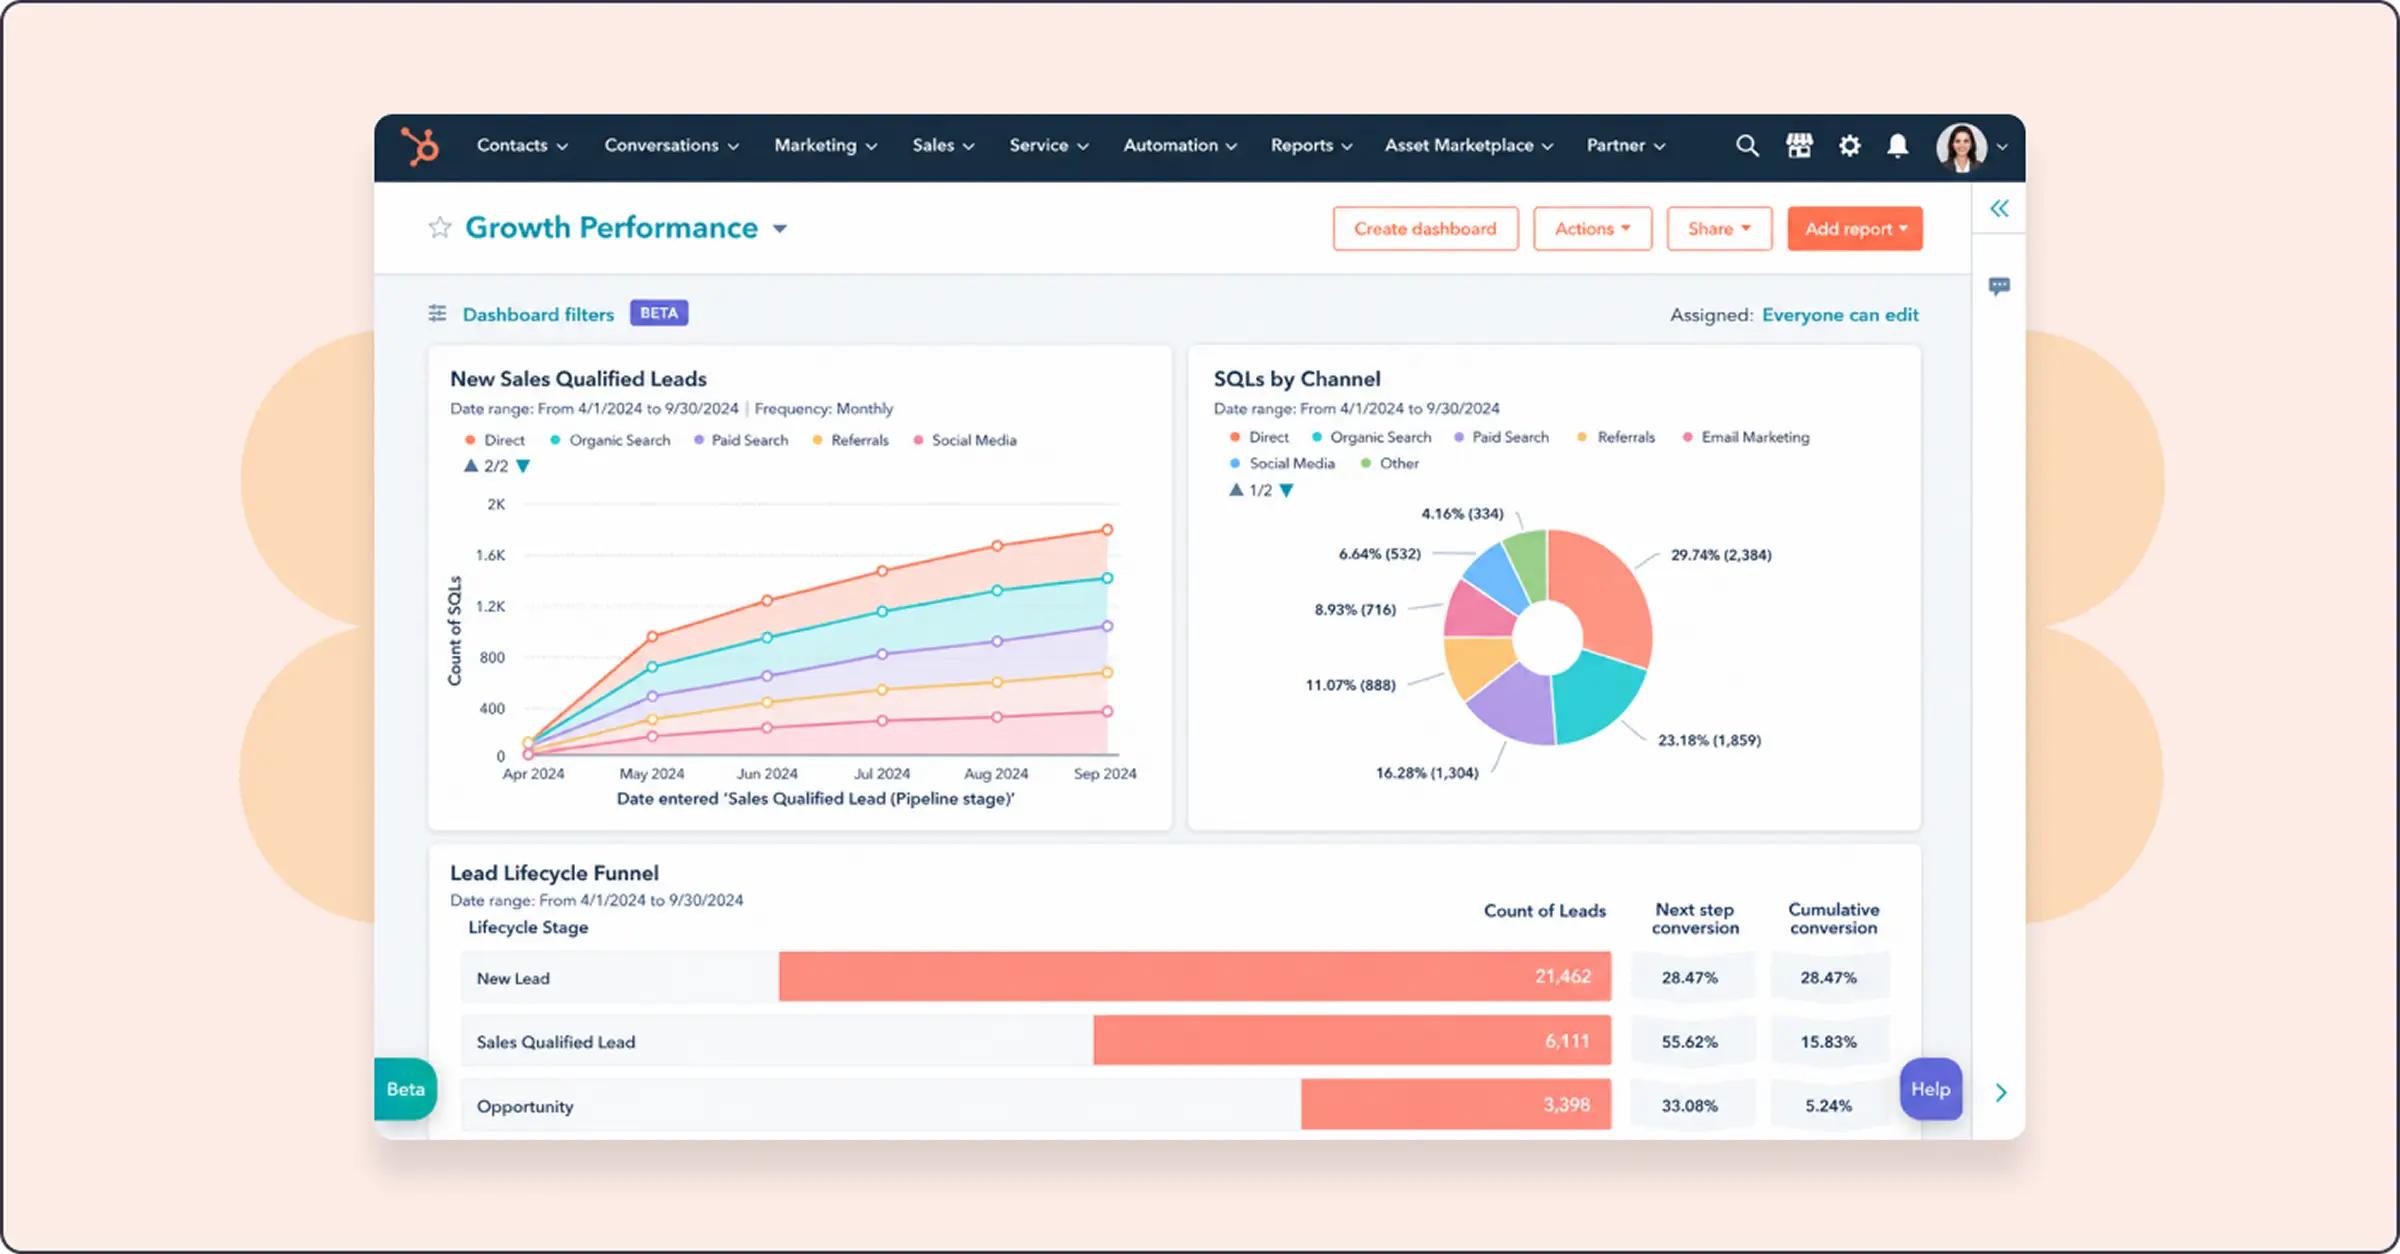Go to next legend page in New Sales Qualified Leads

523,466
